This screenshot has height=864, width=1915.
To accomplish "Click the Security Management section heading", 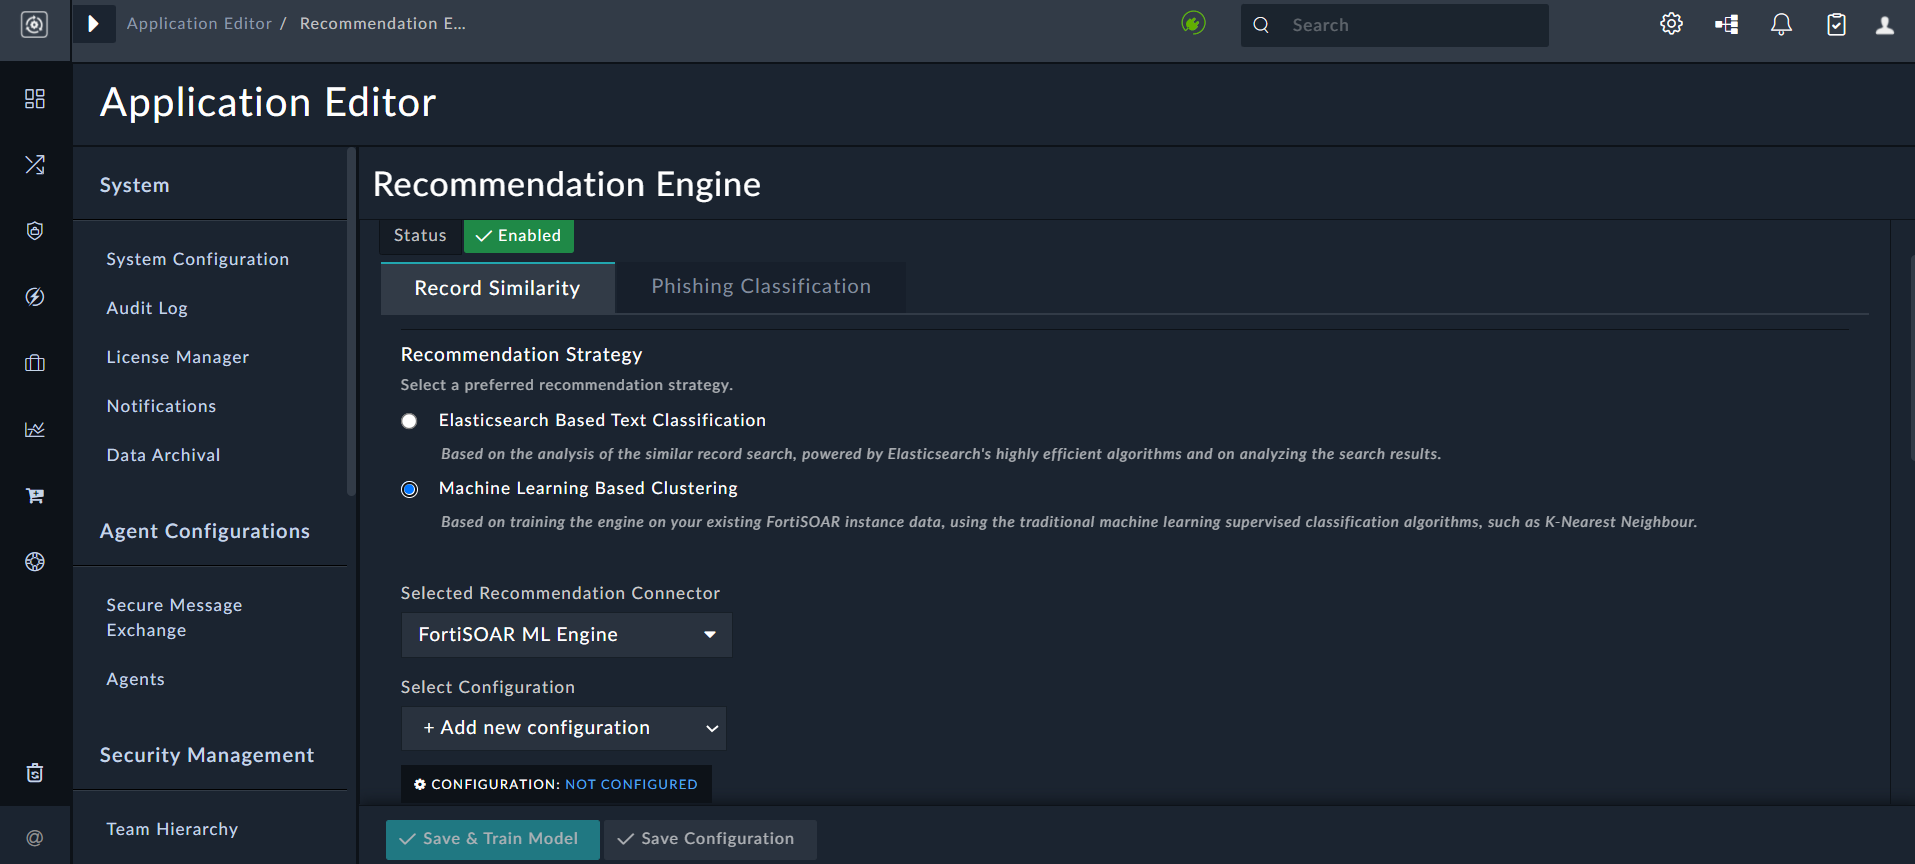I will pyautogui.click(x=207, y=755).
